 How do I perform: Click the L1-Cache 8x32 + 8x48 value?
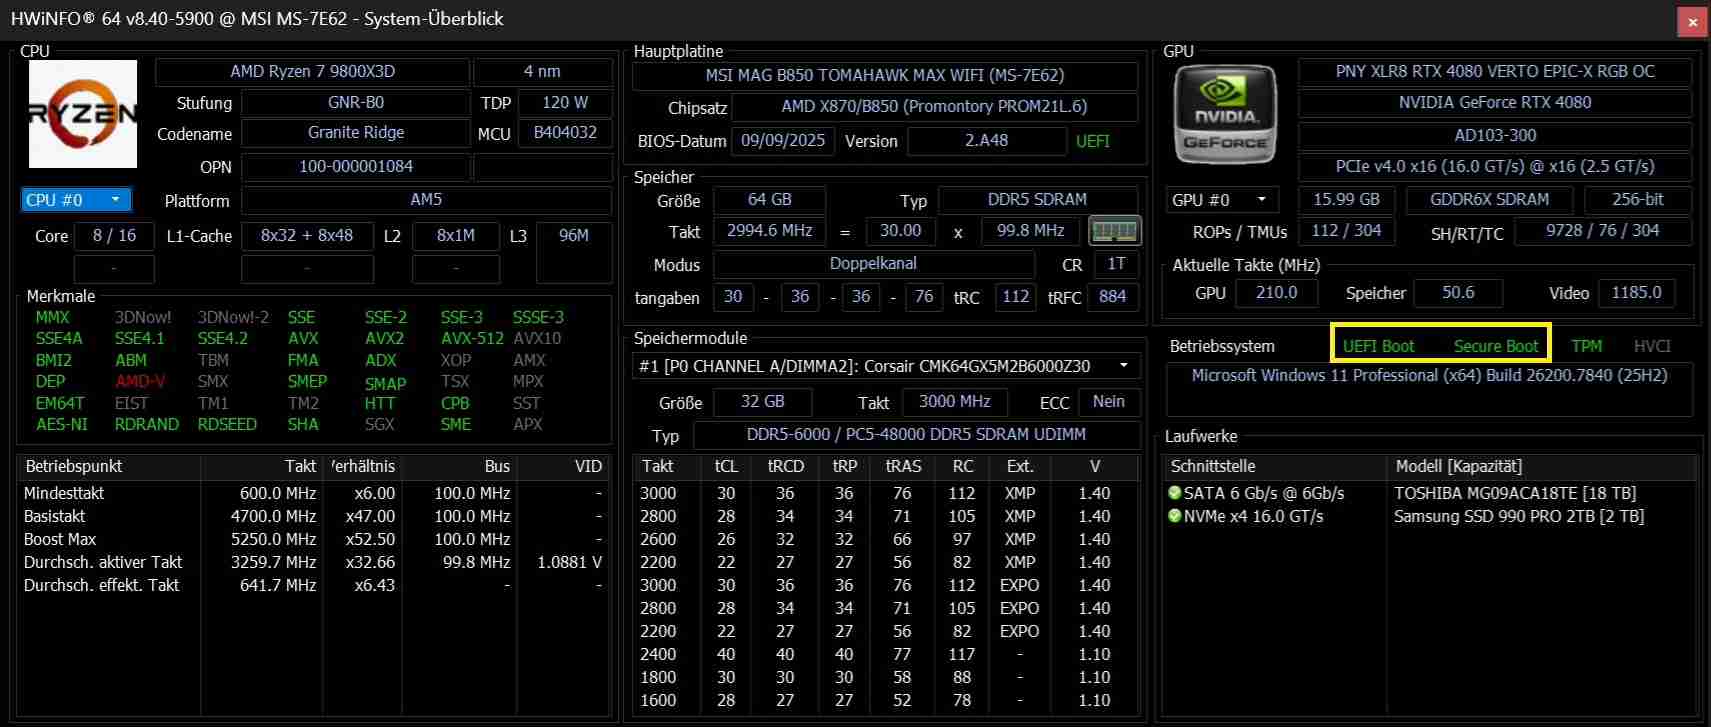click(x=307, y=236)
